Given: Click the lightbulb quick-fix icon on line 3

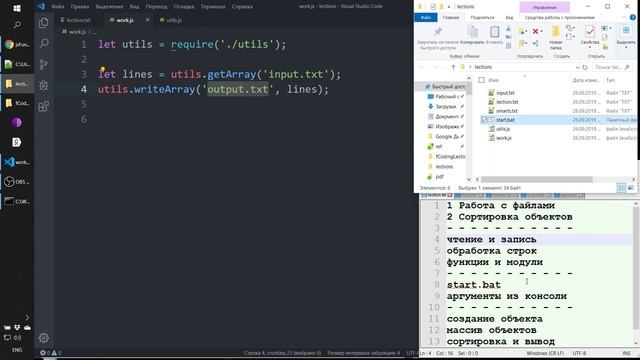Looking at the screenshot, I should (x=103, y=69).
